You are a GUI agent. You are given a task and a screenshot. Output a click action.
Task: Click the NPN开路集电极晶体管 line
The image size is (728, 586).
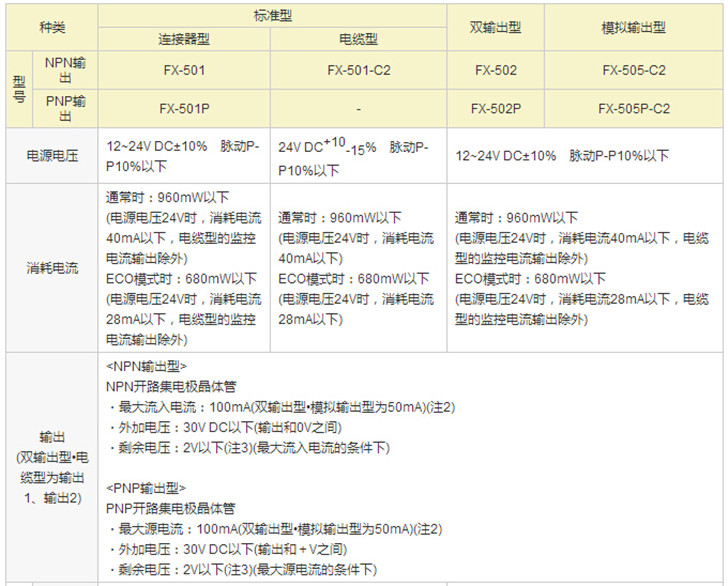point(171,387)
